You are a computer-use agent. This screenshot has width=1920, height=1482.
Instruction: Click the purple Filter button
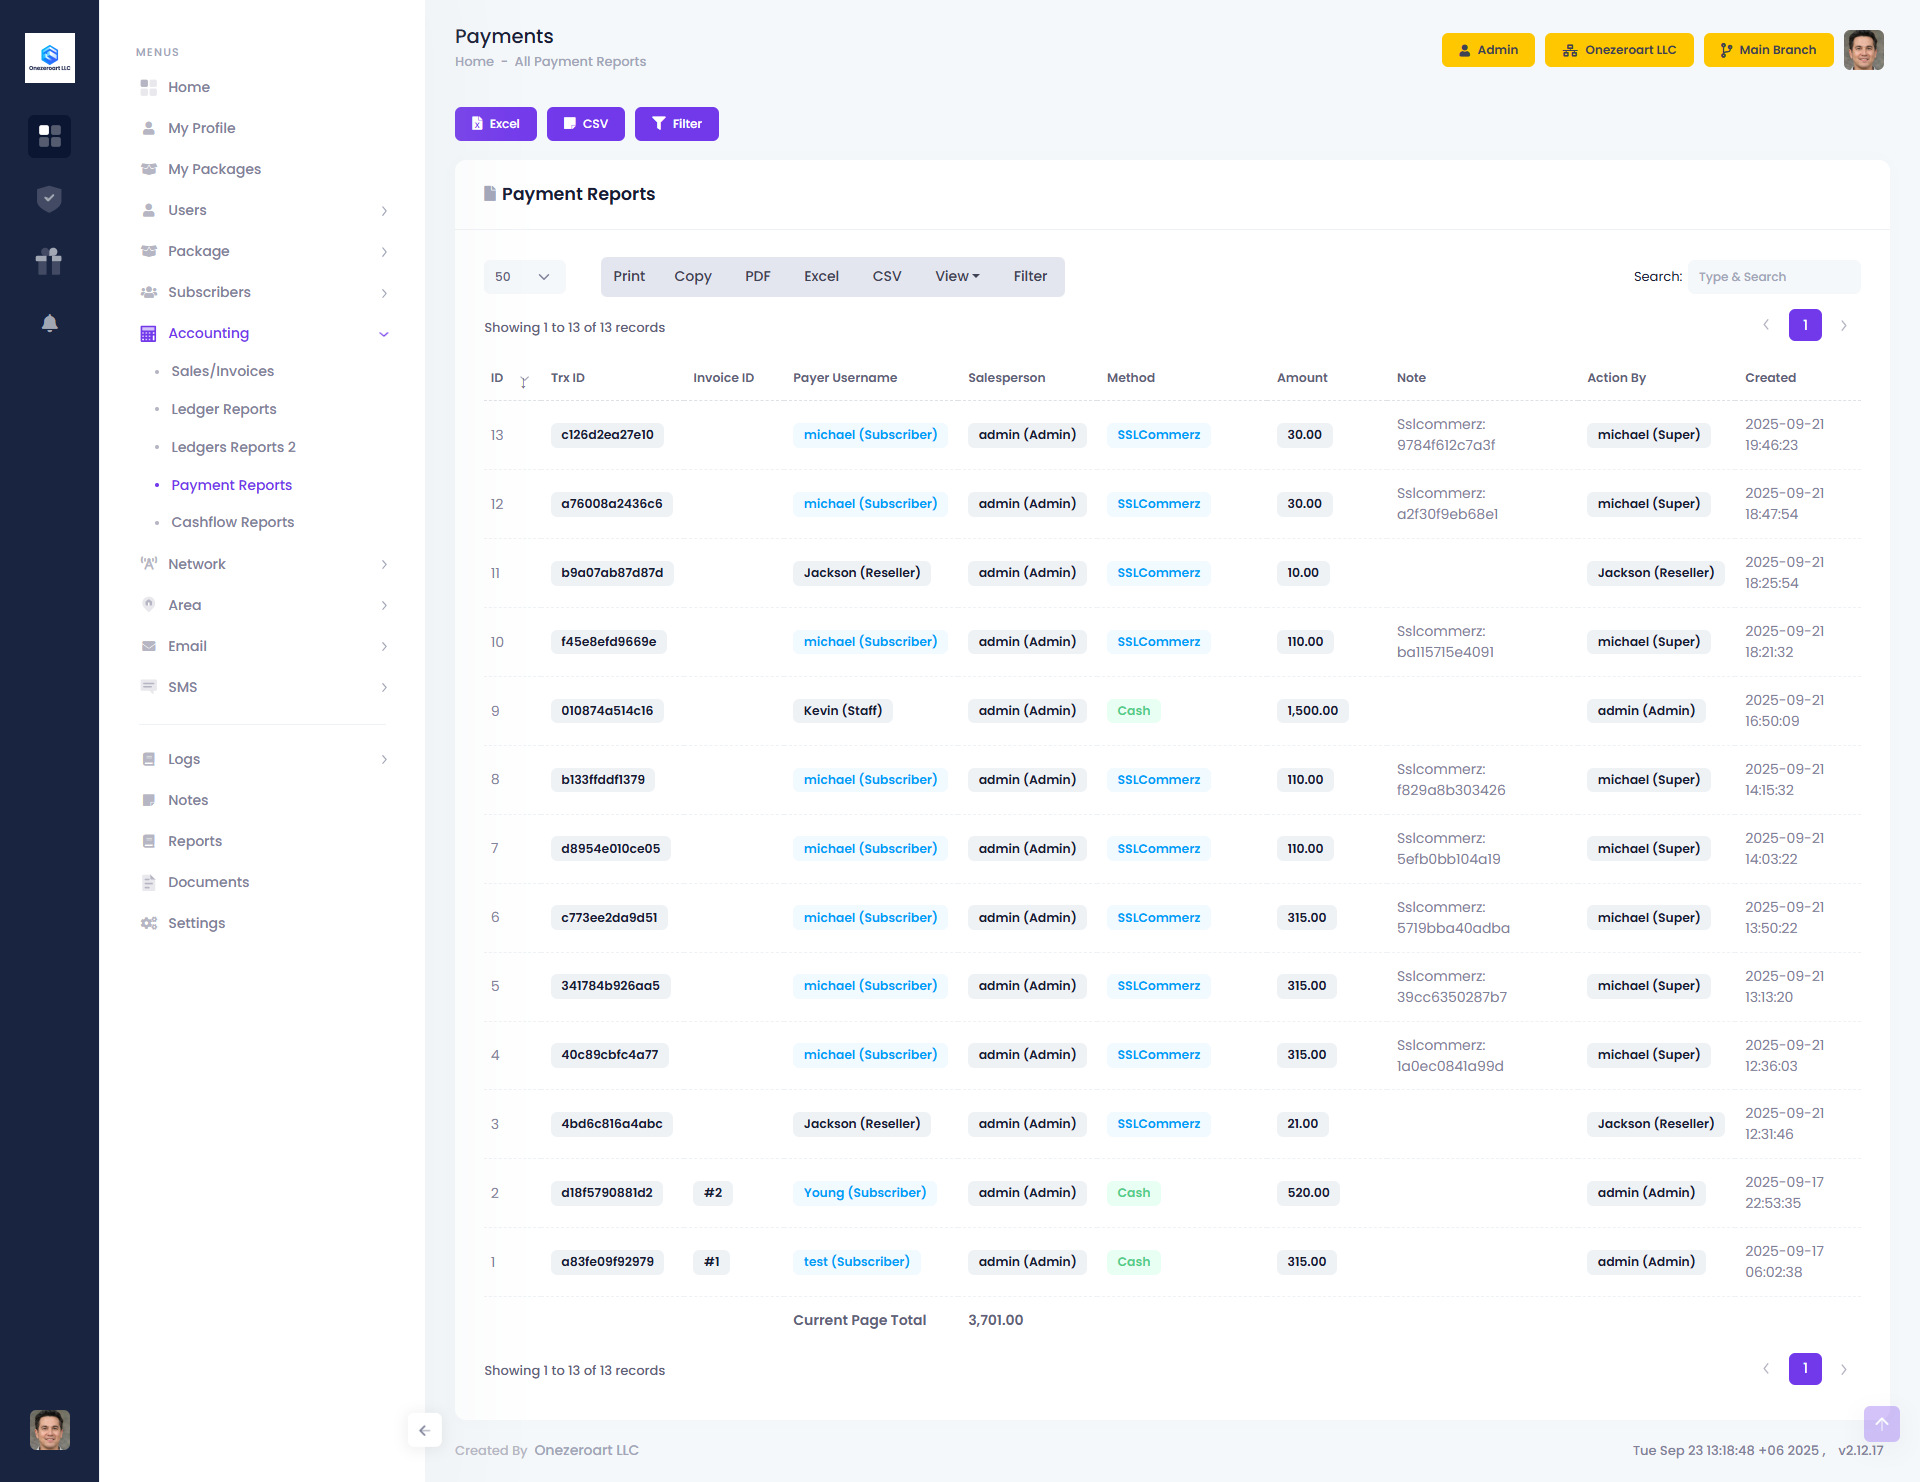pos(677,124)
